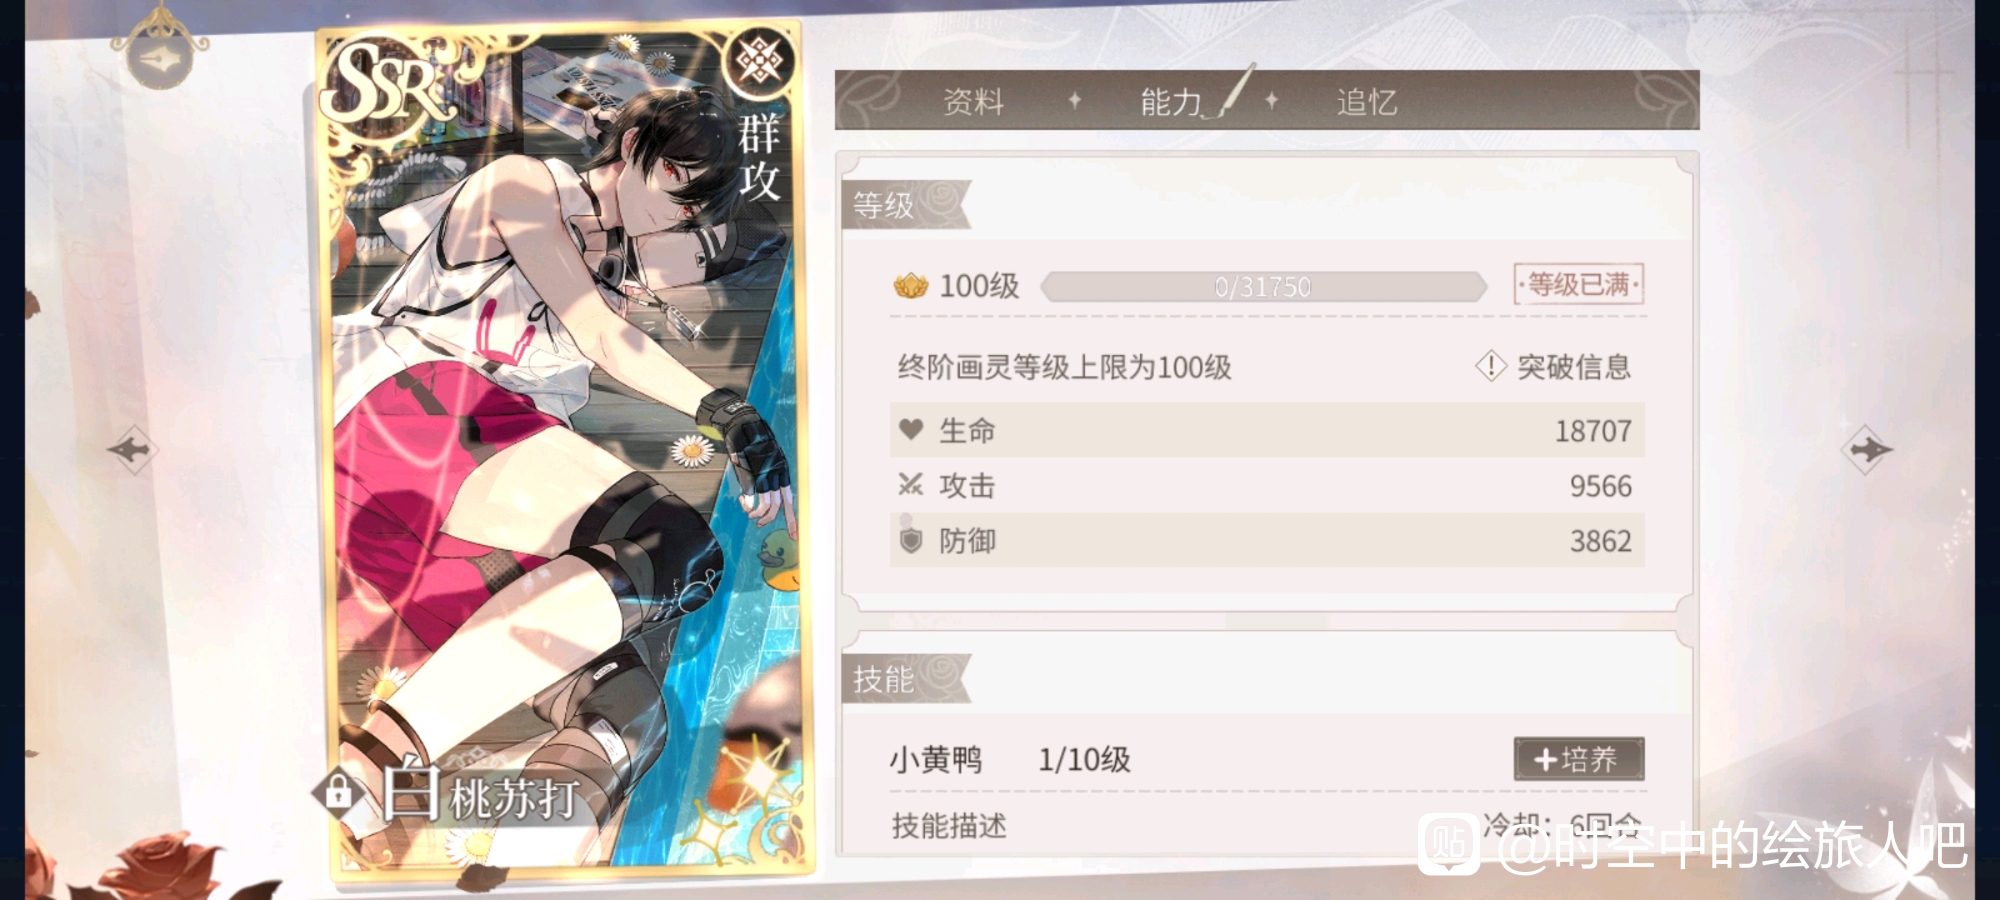Tap the heart icon next to 生命
2000x900 pixels.
coord(911,430)
